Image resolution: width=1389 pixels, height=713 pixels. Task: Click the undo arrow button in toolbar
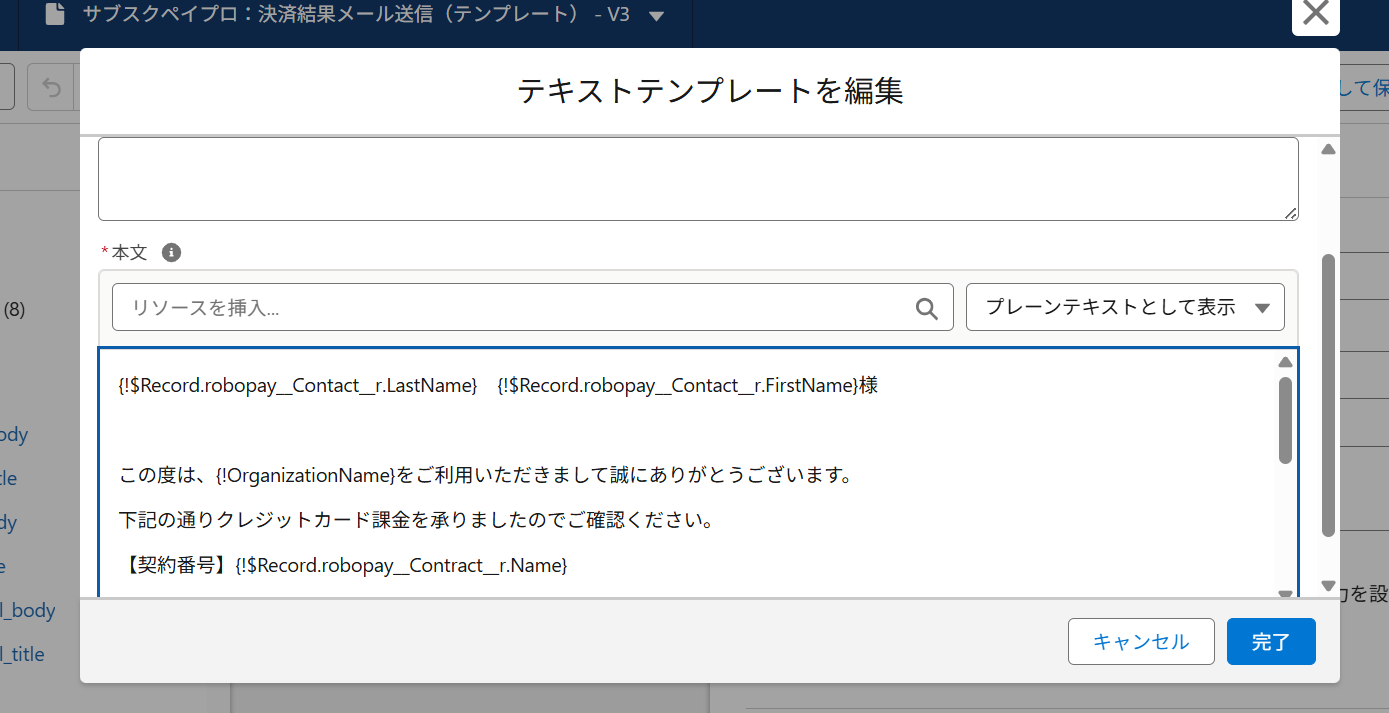[x=51, y=88]
